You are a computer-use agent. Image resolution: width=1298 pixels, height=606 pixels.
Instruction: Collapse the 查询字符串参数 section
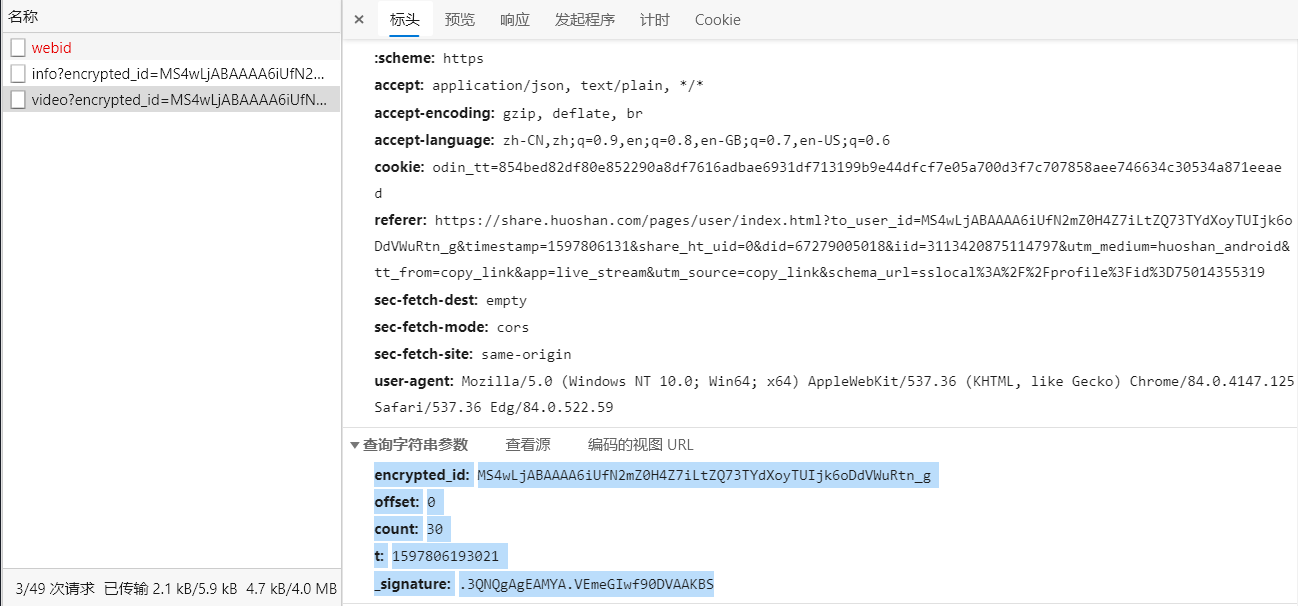point(408,445)
